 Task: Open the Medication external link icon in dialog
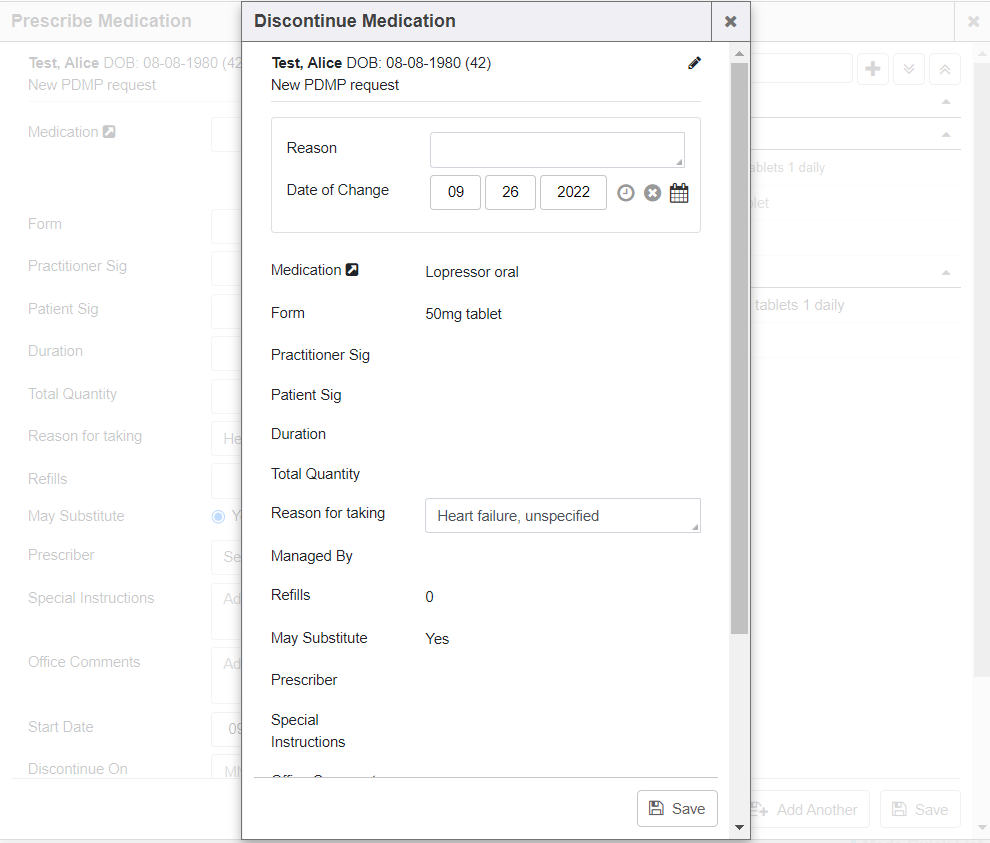click(x=352, y=270)
